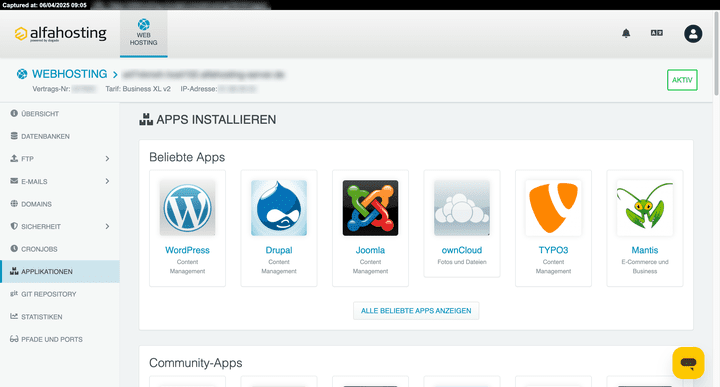Click the Tarif: Business XL v2 text
Viewport: 720px width, 387px height.
coord(138,89)
